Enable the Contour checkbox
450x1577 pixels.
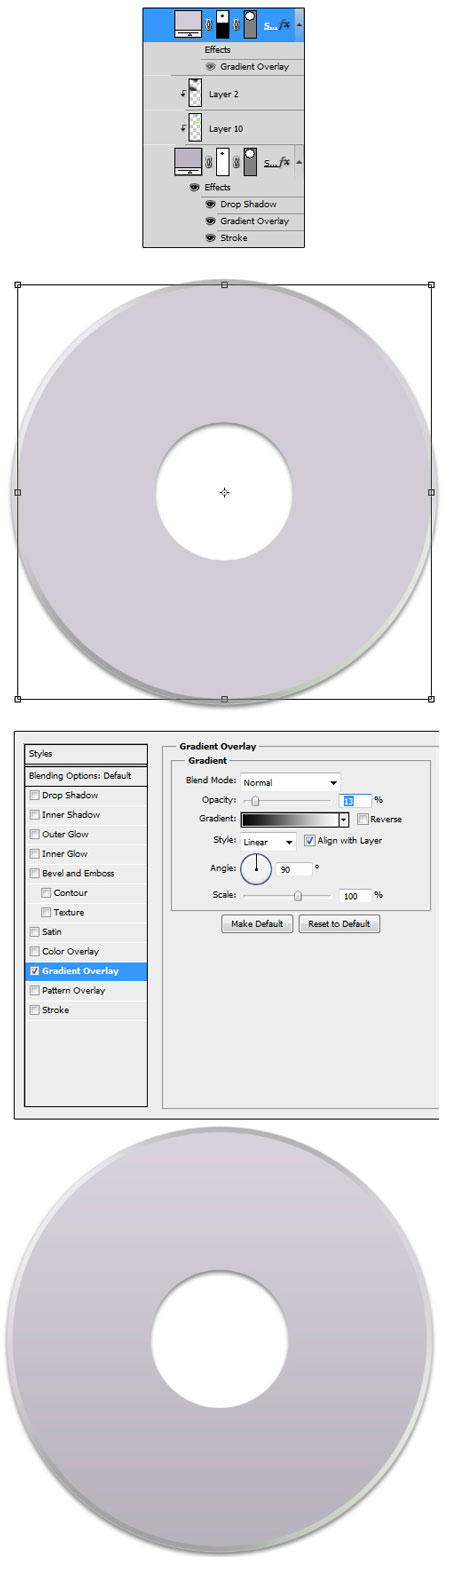(46, 893)
